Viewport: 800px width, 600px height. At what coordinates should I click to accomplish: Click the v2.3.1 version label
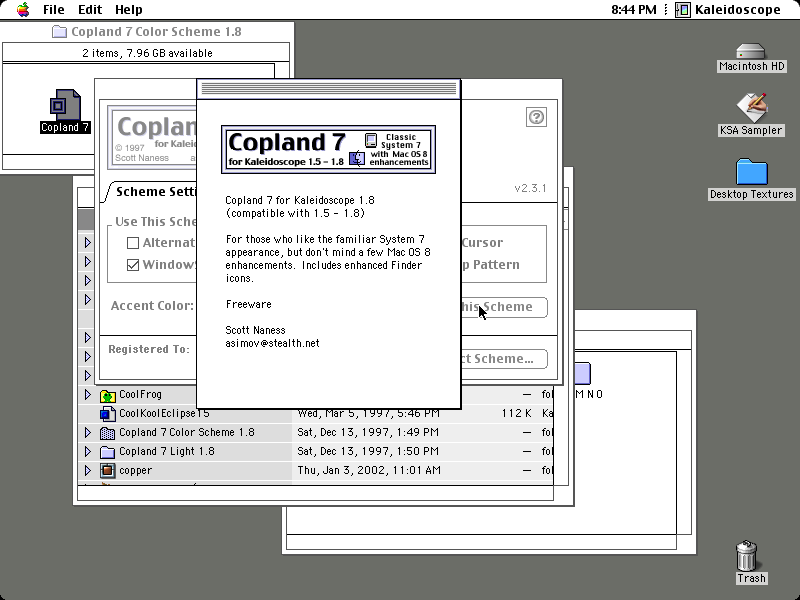531,188
